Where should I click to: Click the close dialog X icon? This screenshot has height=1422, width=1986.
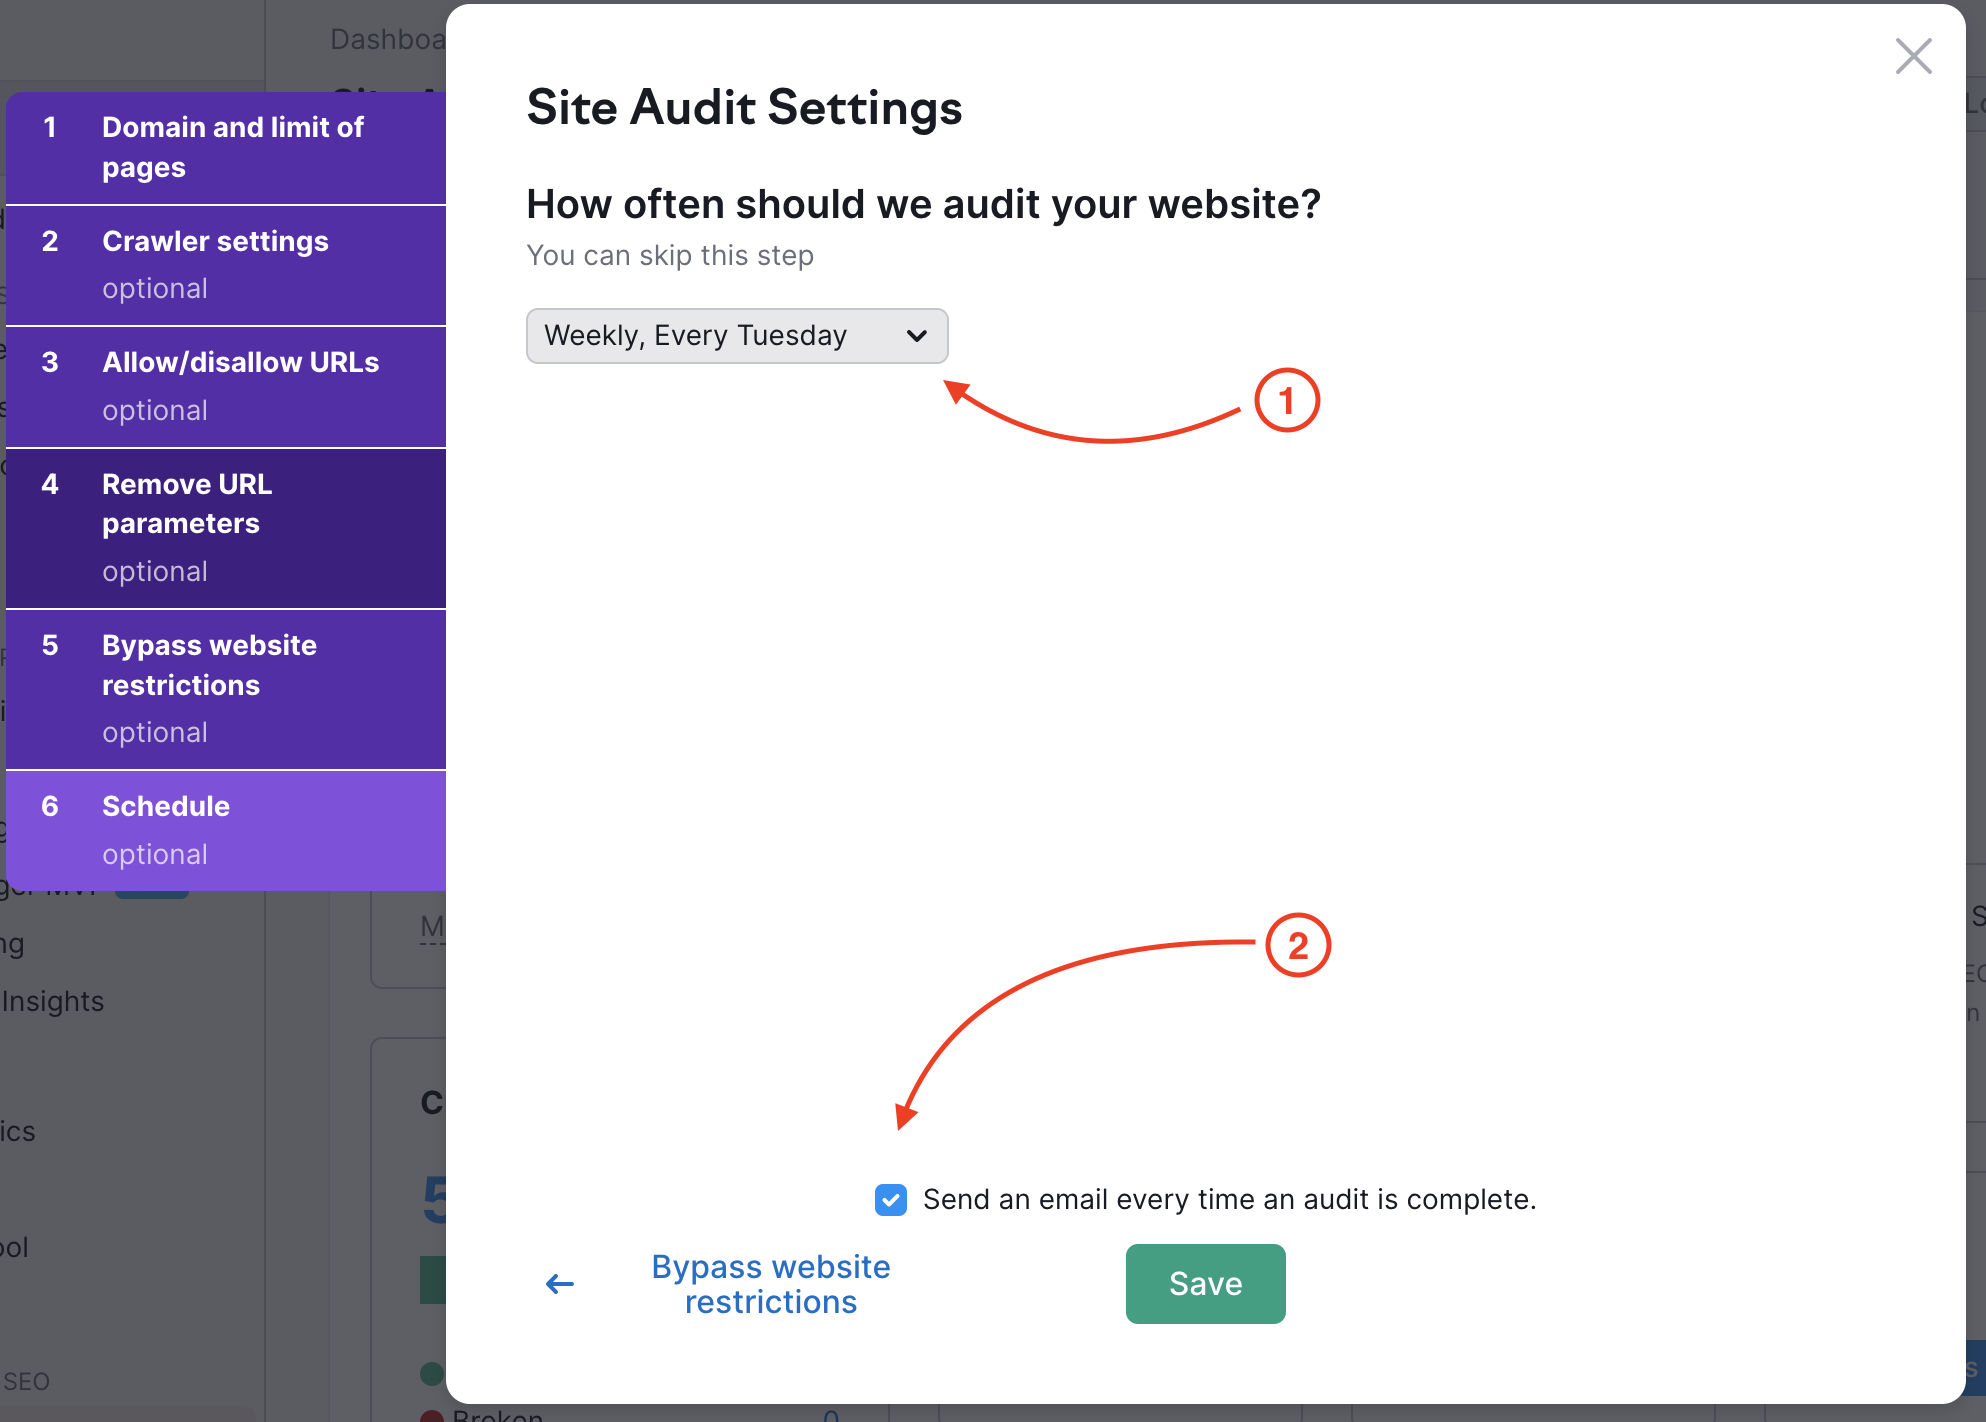coord(1915,55)
